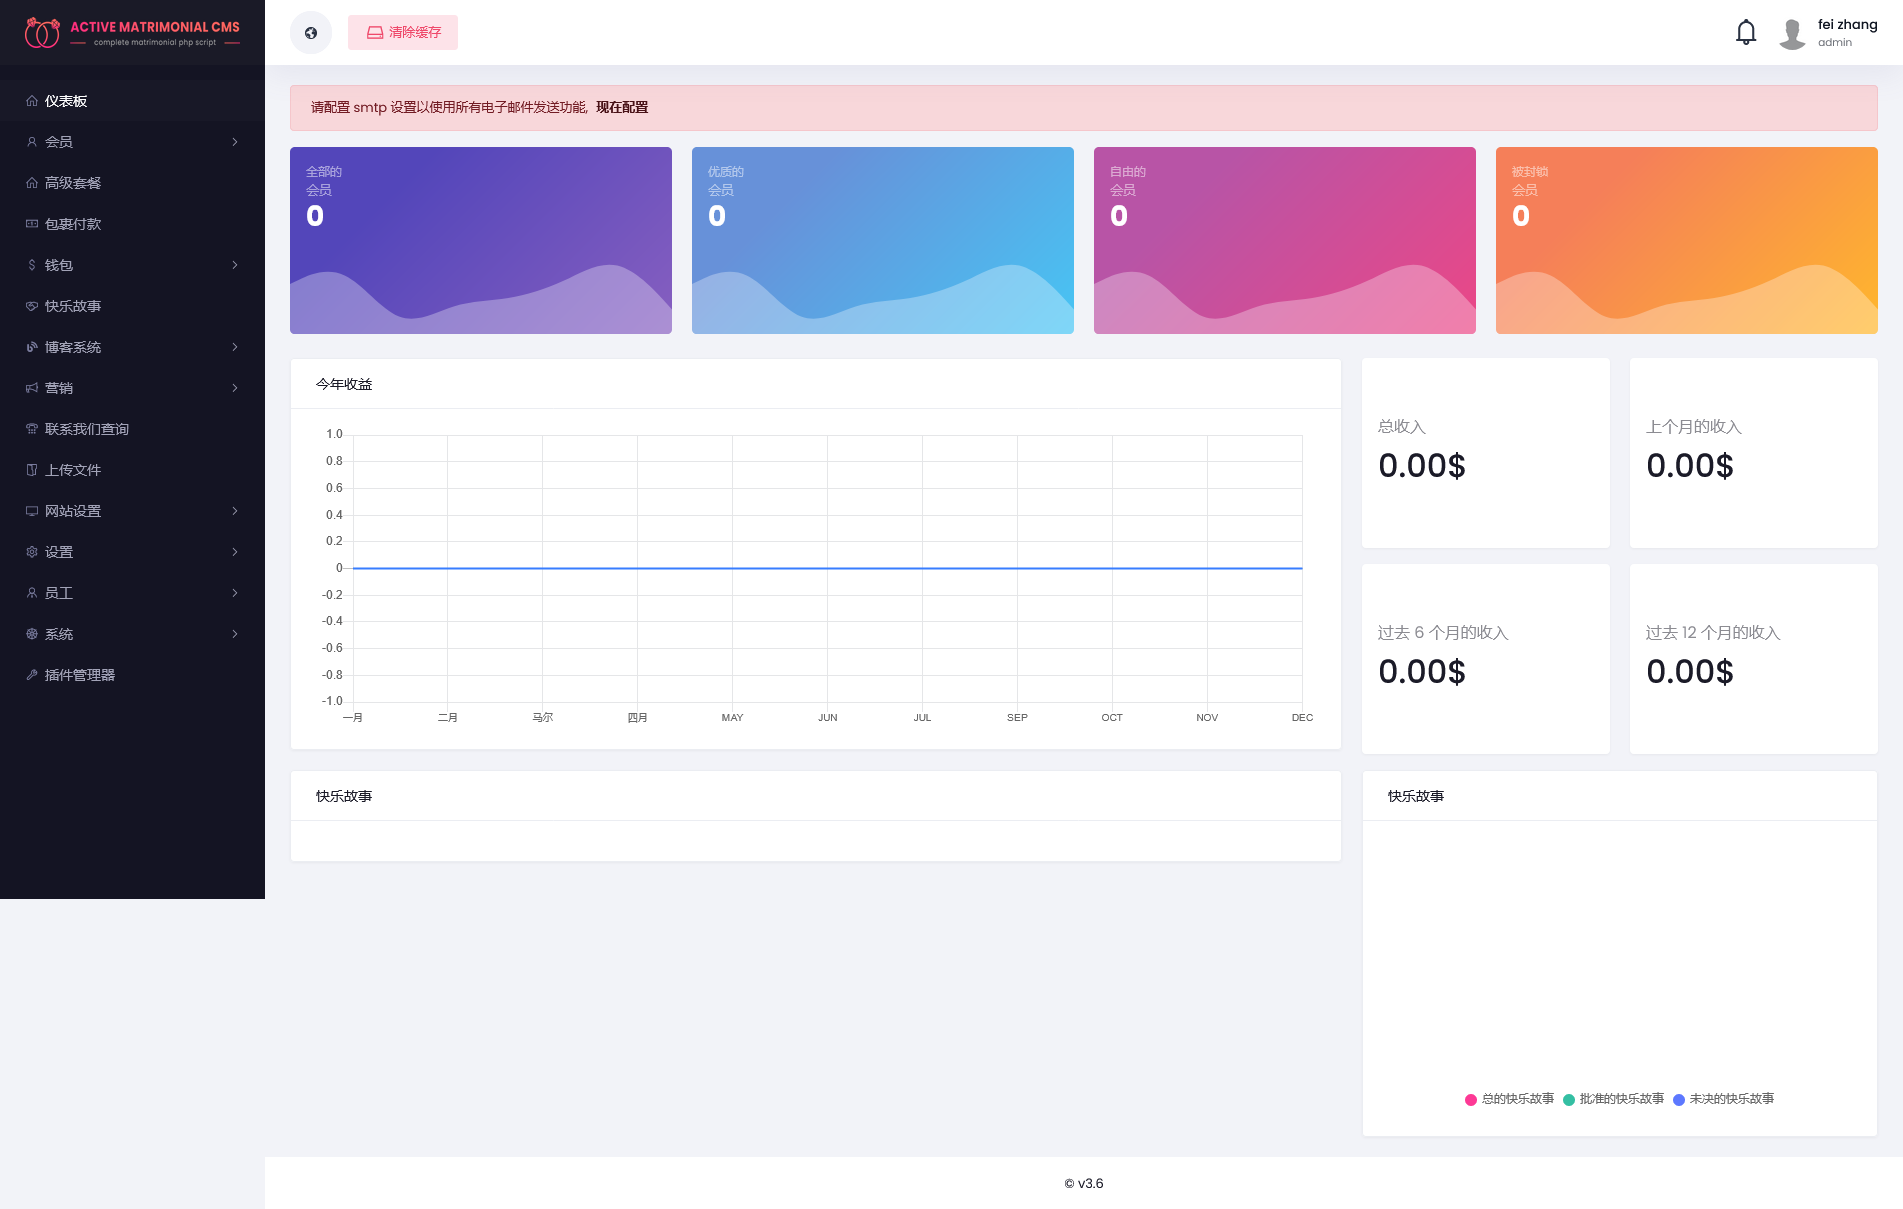Toggle the 批准的快乐故事 green legend item

pos(1612,1099)
